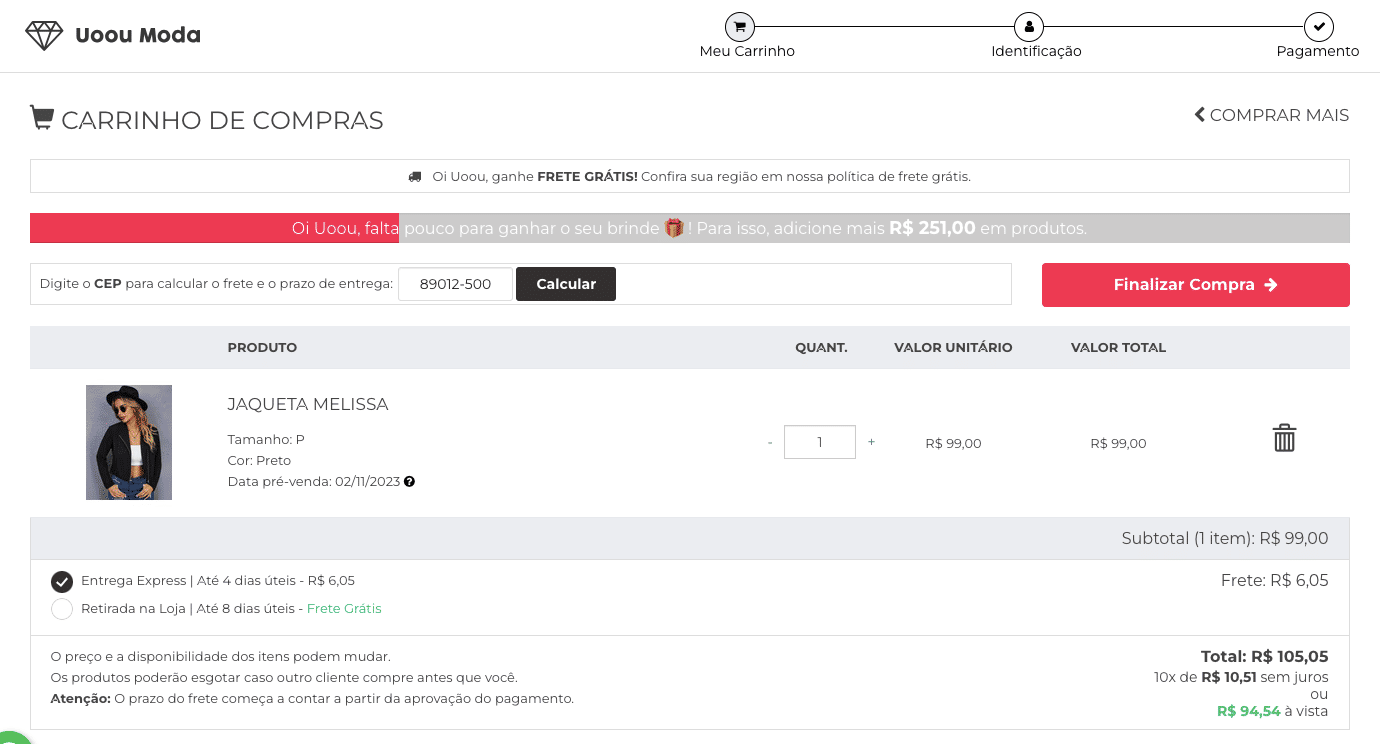Viewport: 1380px width, 744px height.
Task: Click the Carrinho de Compras heading
Action: (x=222, y=120)
